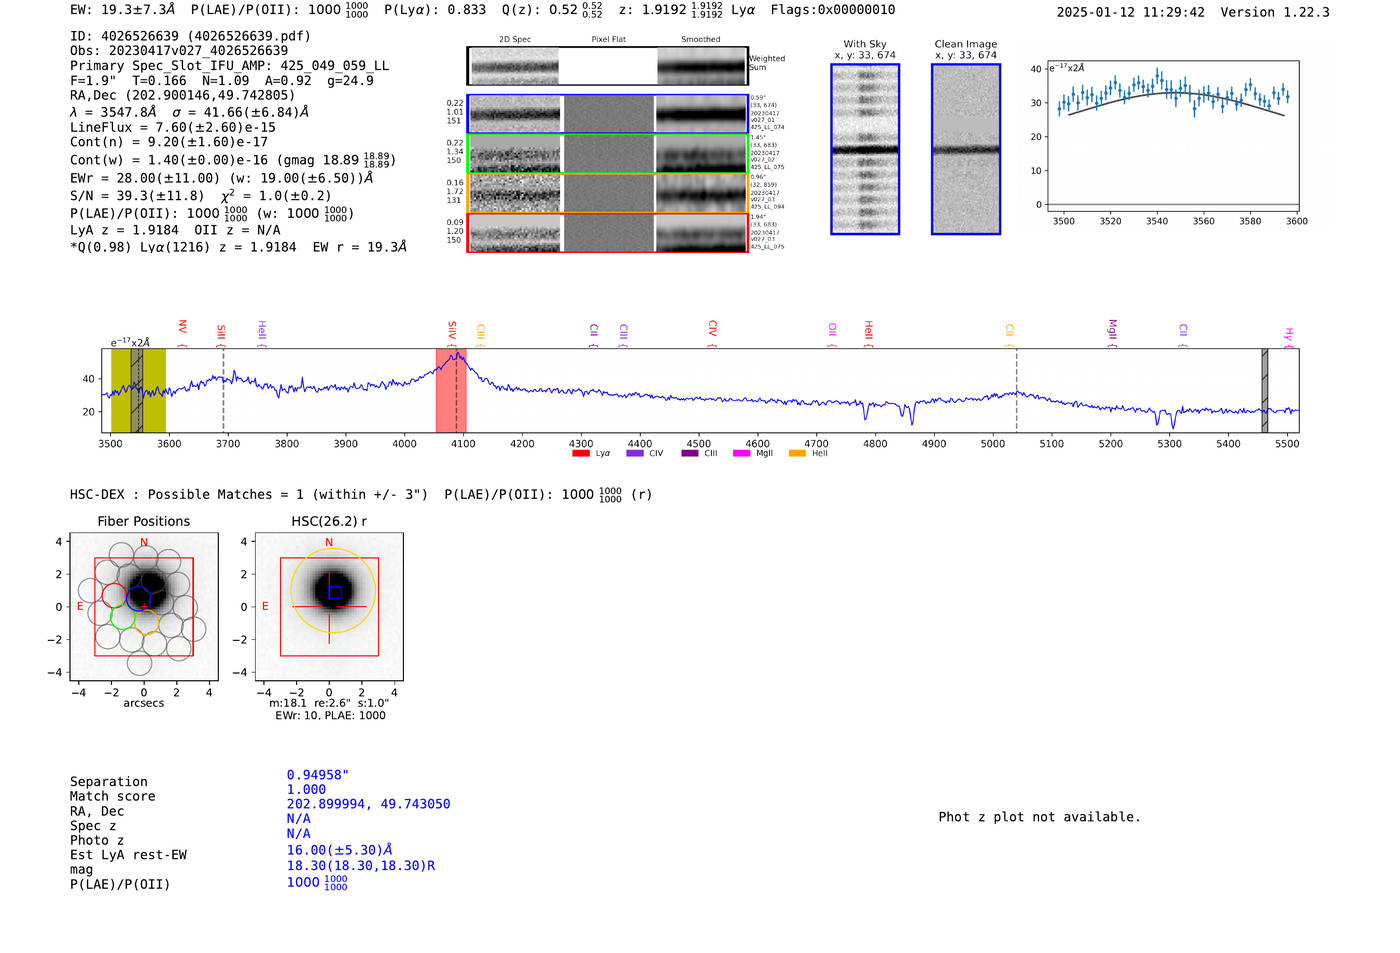
Task: Click the Separation value 0.94958"
Action: pyautogui.click(x=318, y=775)
